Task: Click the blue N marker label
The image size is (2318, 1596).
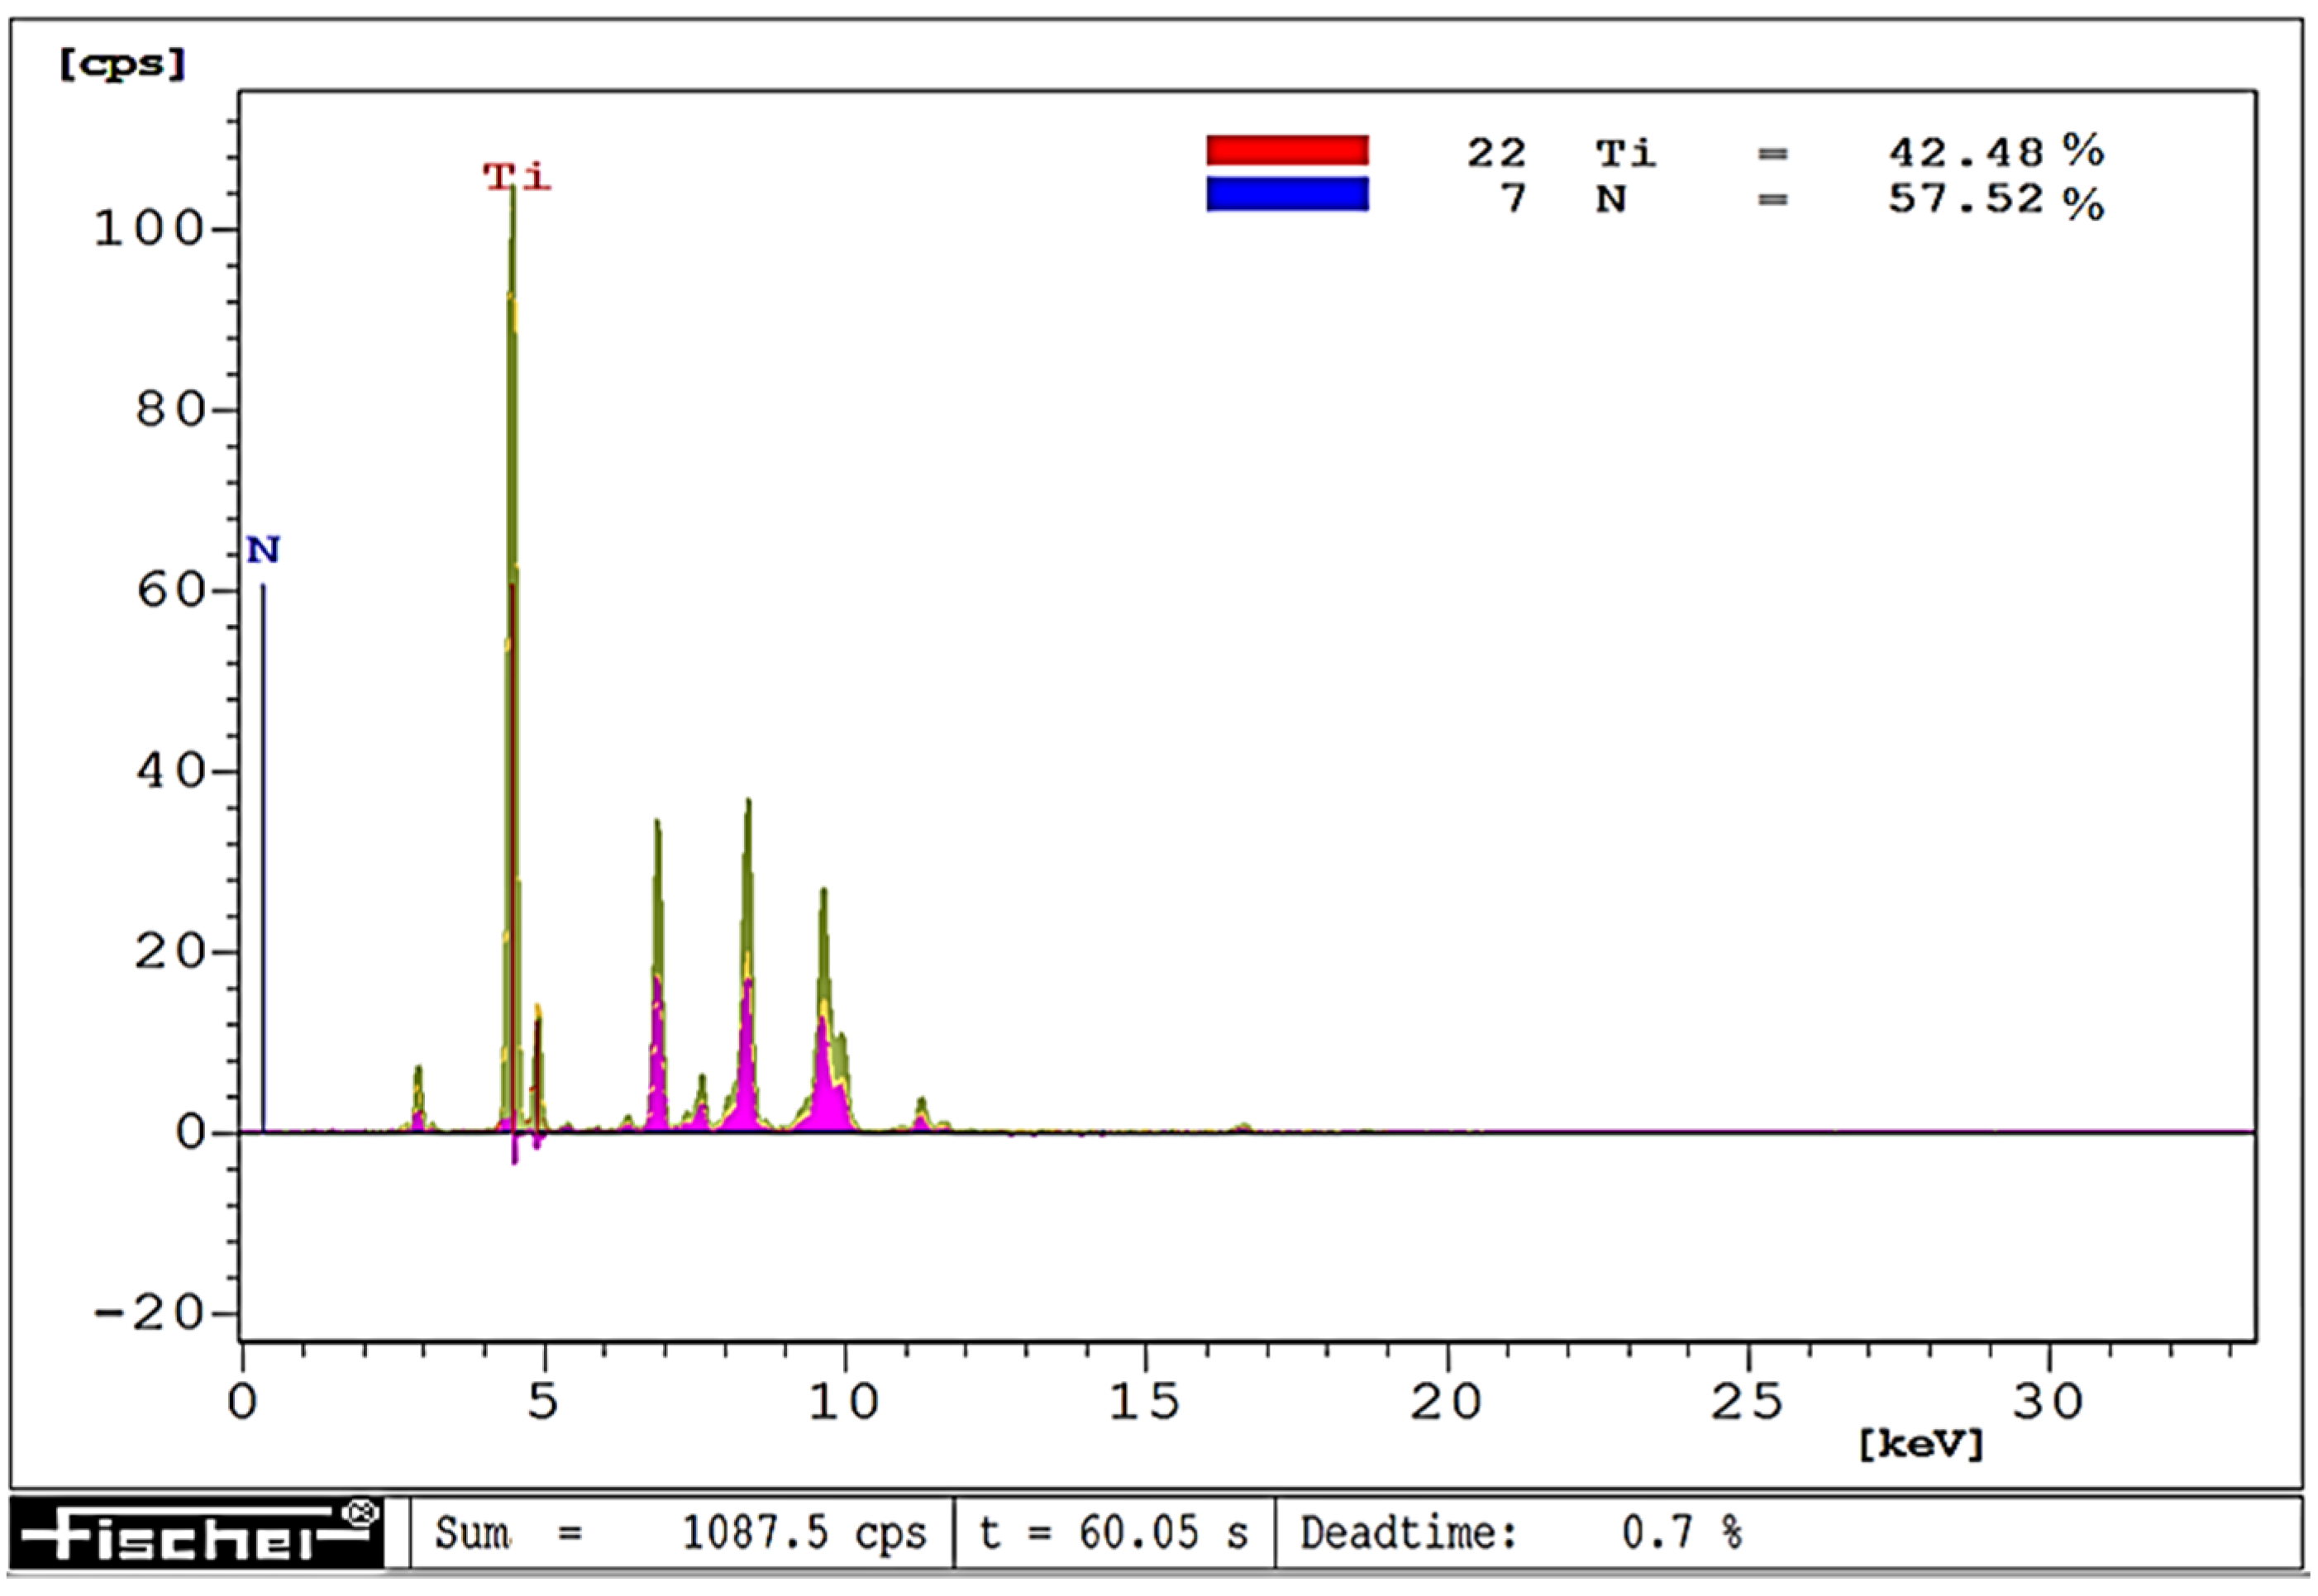Action: point(263,550)
